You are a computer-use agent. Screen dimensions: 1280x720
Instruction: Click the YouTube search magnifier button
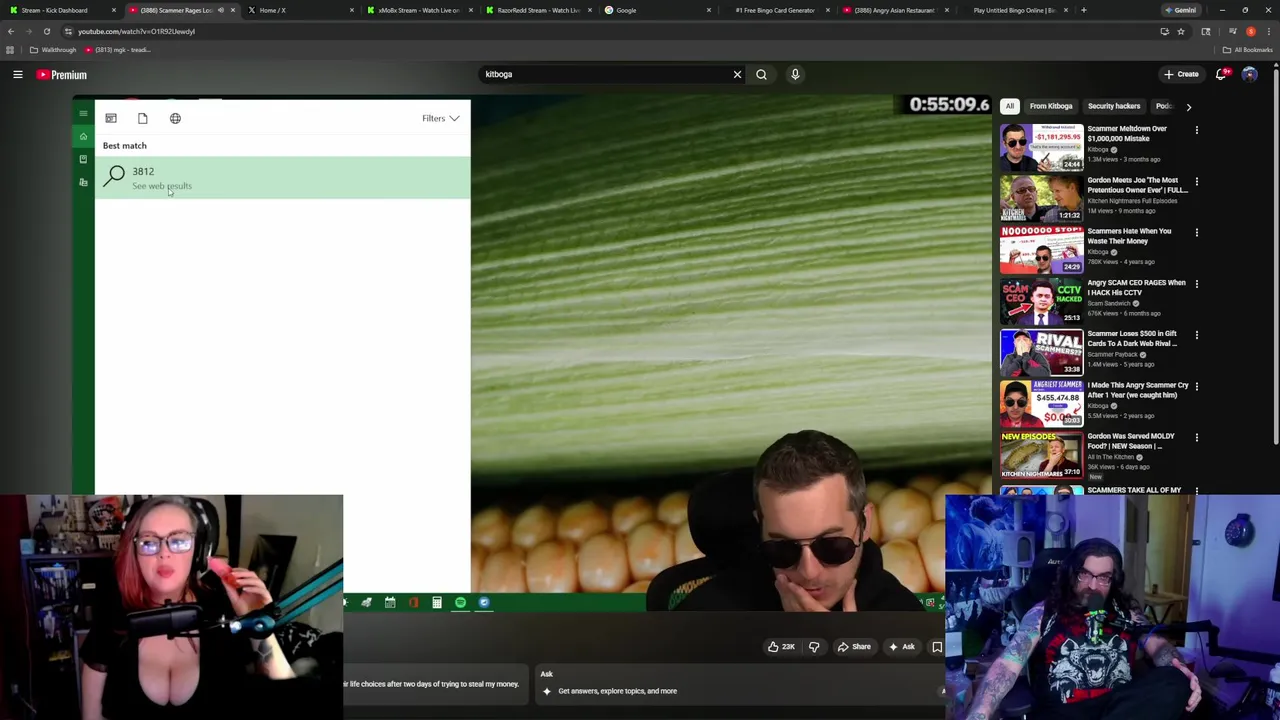[761, 74]
